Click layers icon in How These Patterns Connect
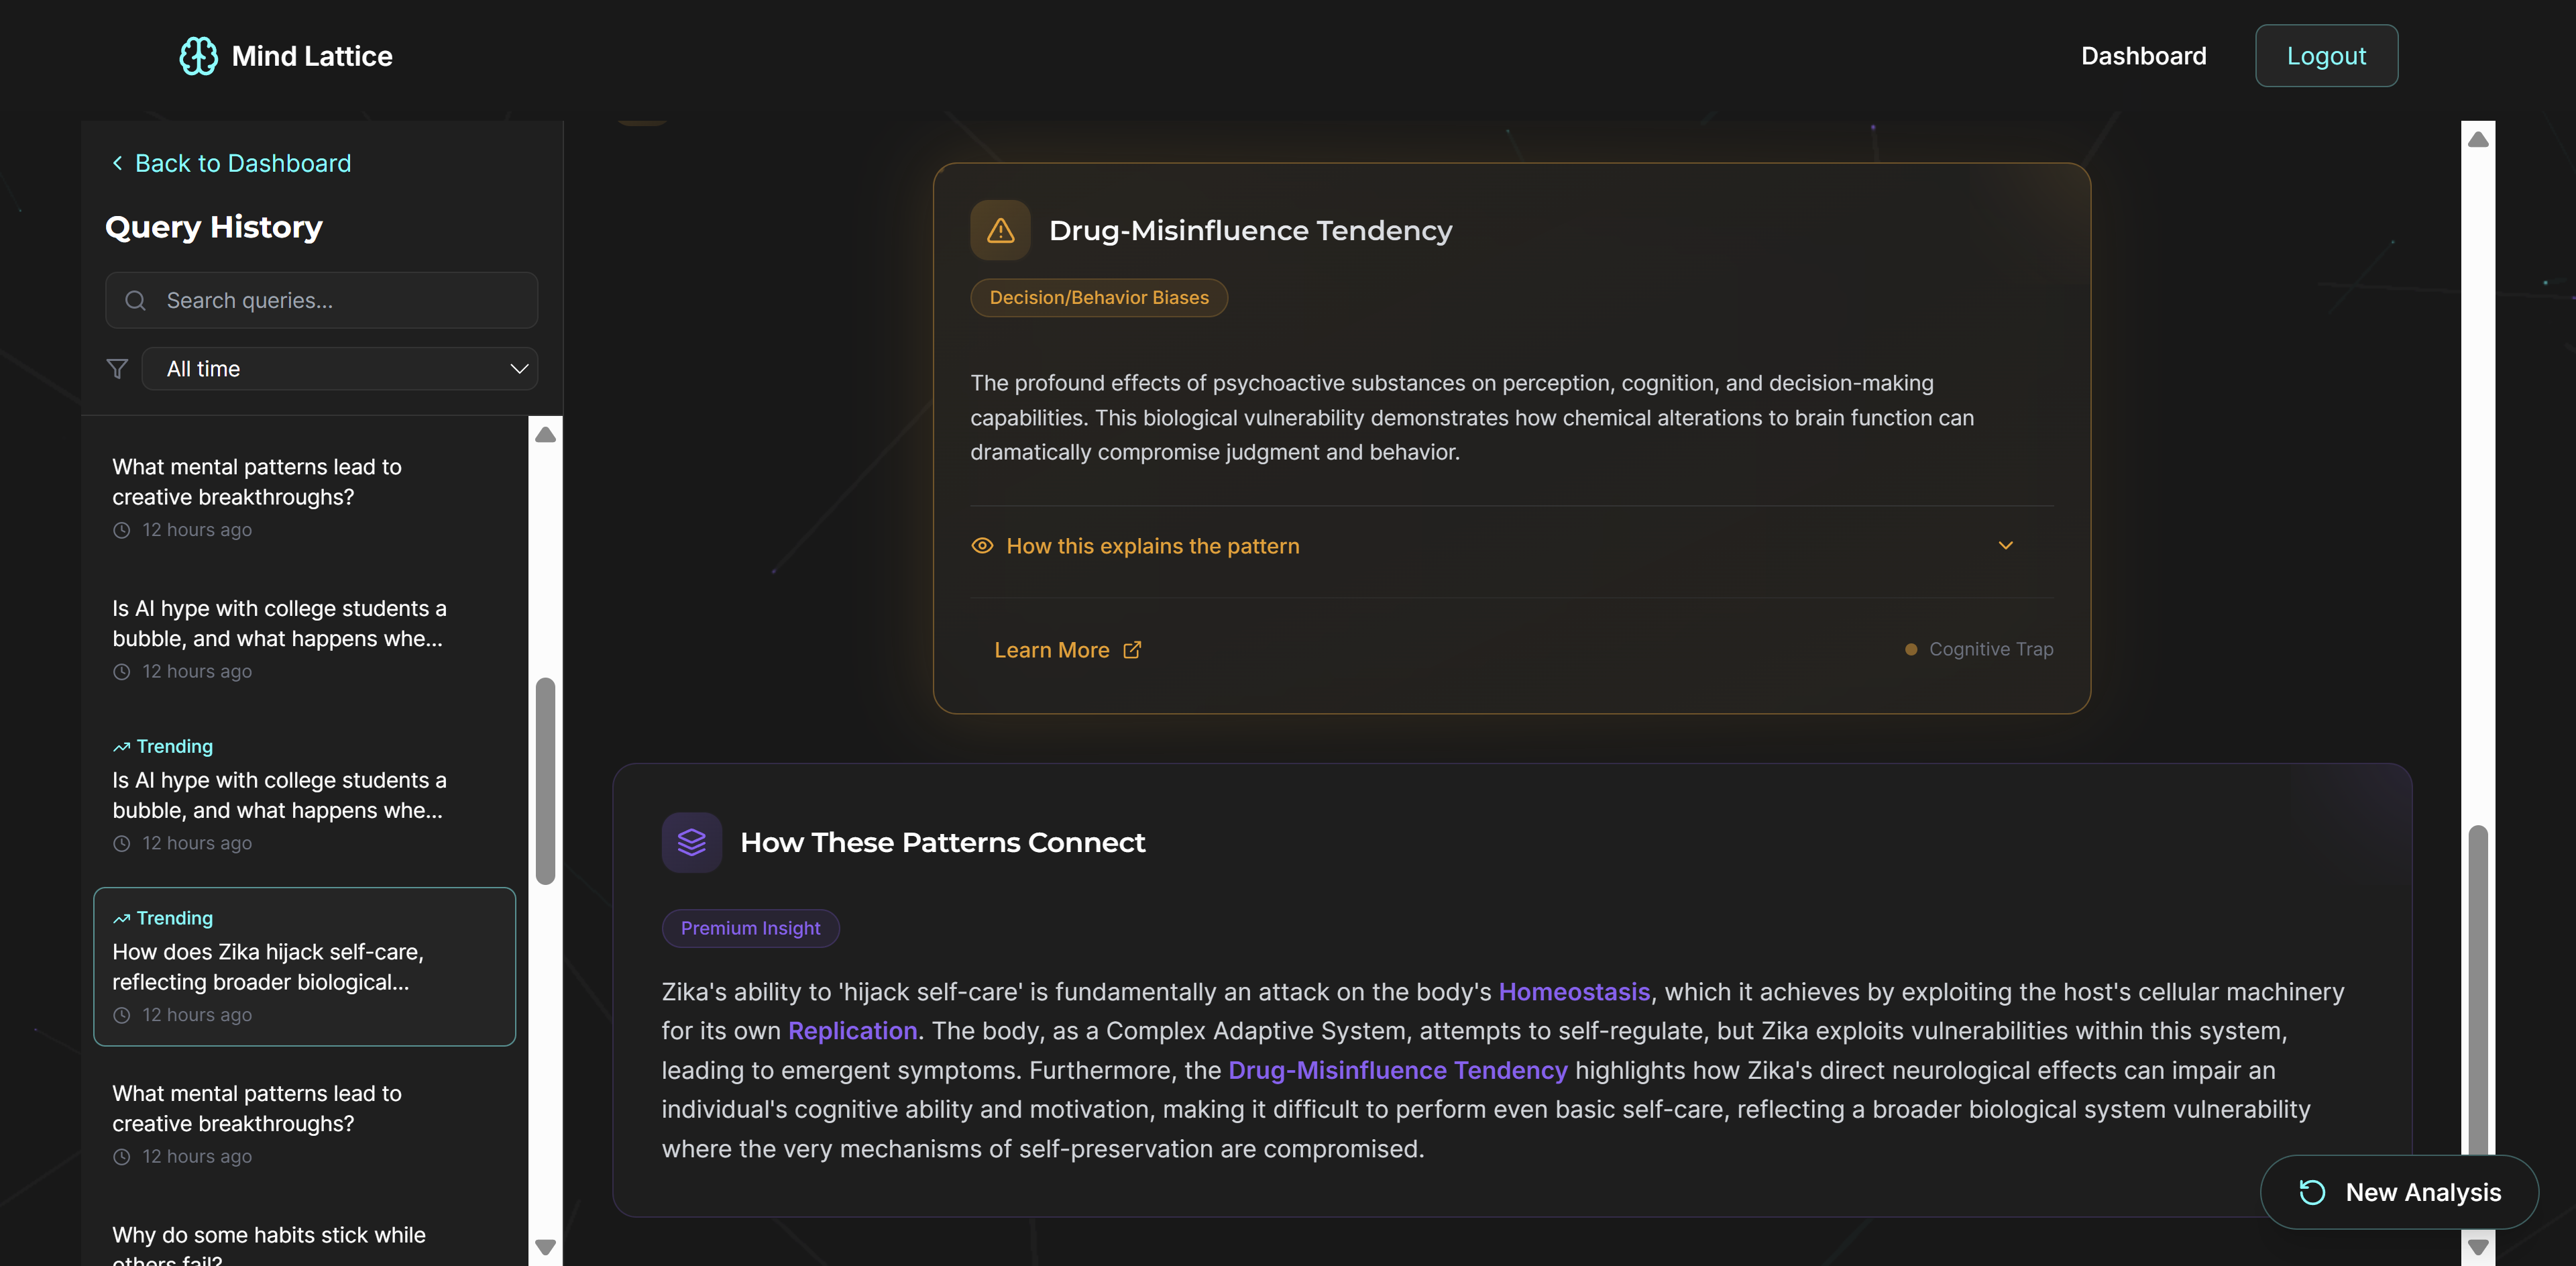 click(692, 843)
